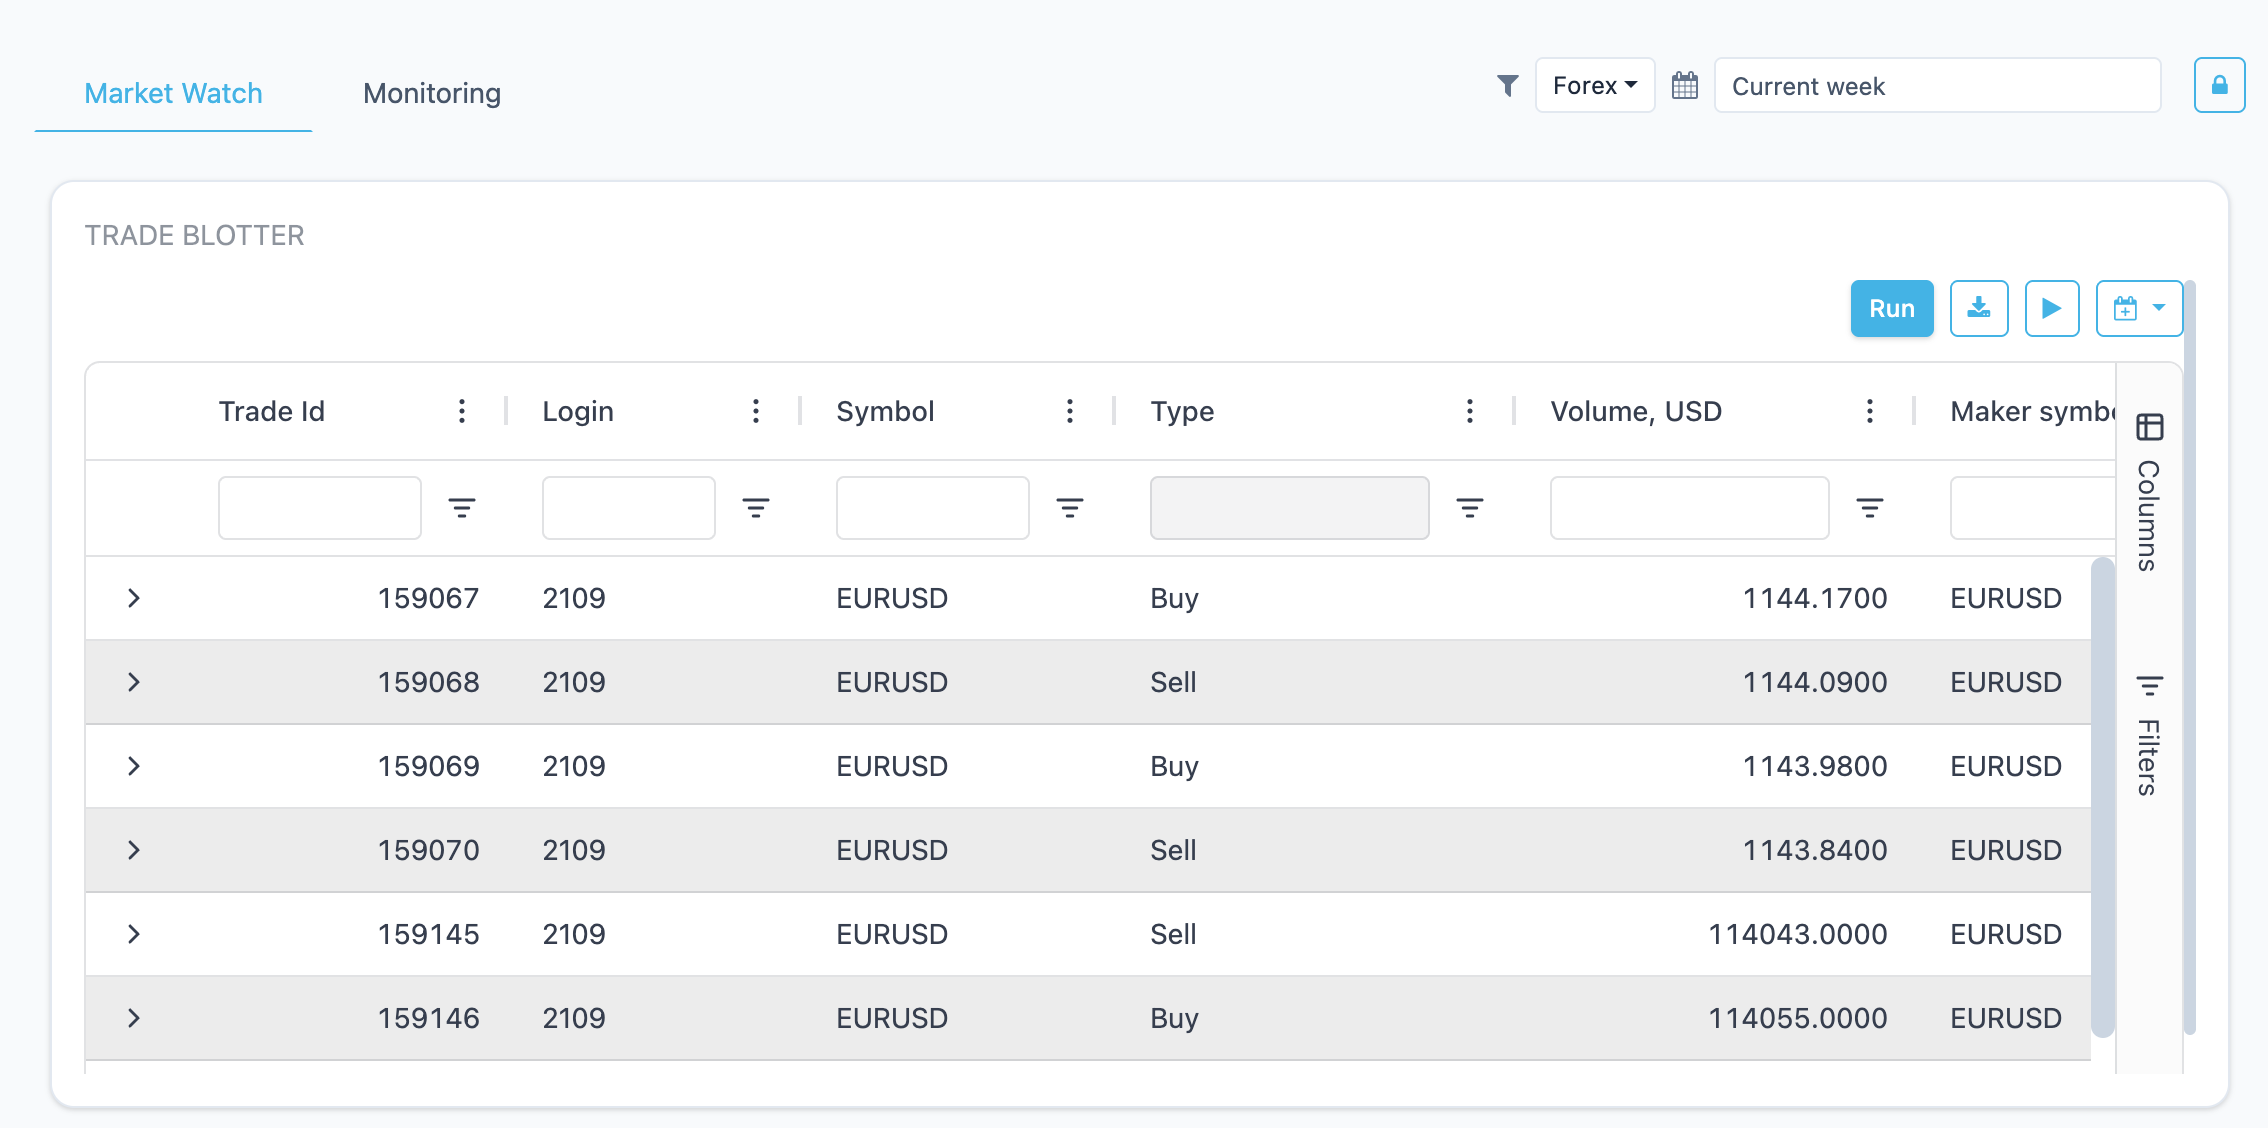Click the funnel filter icon beside Forex
This screenshot has width=2268, height=1128.
(1507, 86)
